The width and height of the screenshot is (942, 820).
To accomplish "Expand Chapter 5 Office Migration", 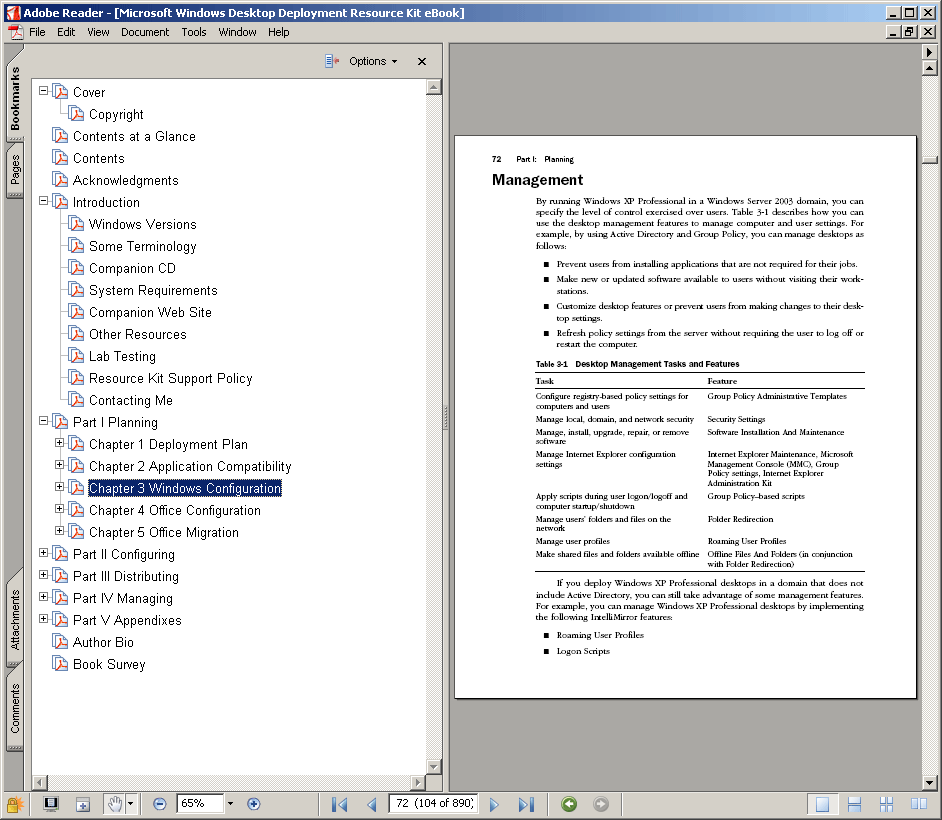I will [59, 531].
